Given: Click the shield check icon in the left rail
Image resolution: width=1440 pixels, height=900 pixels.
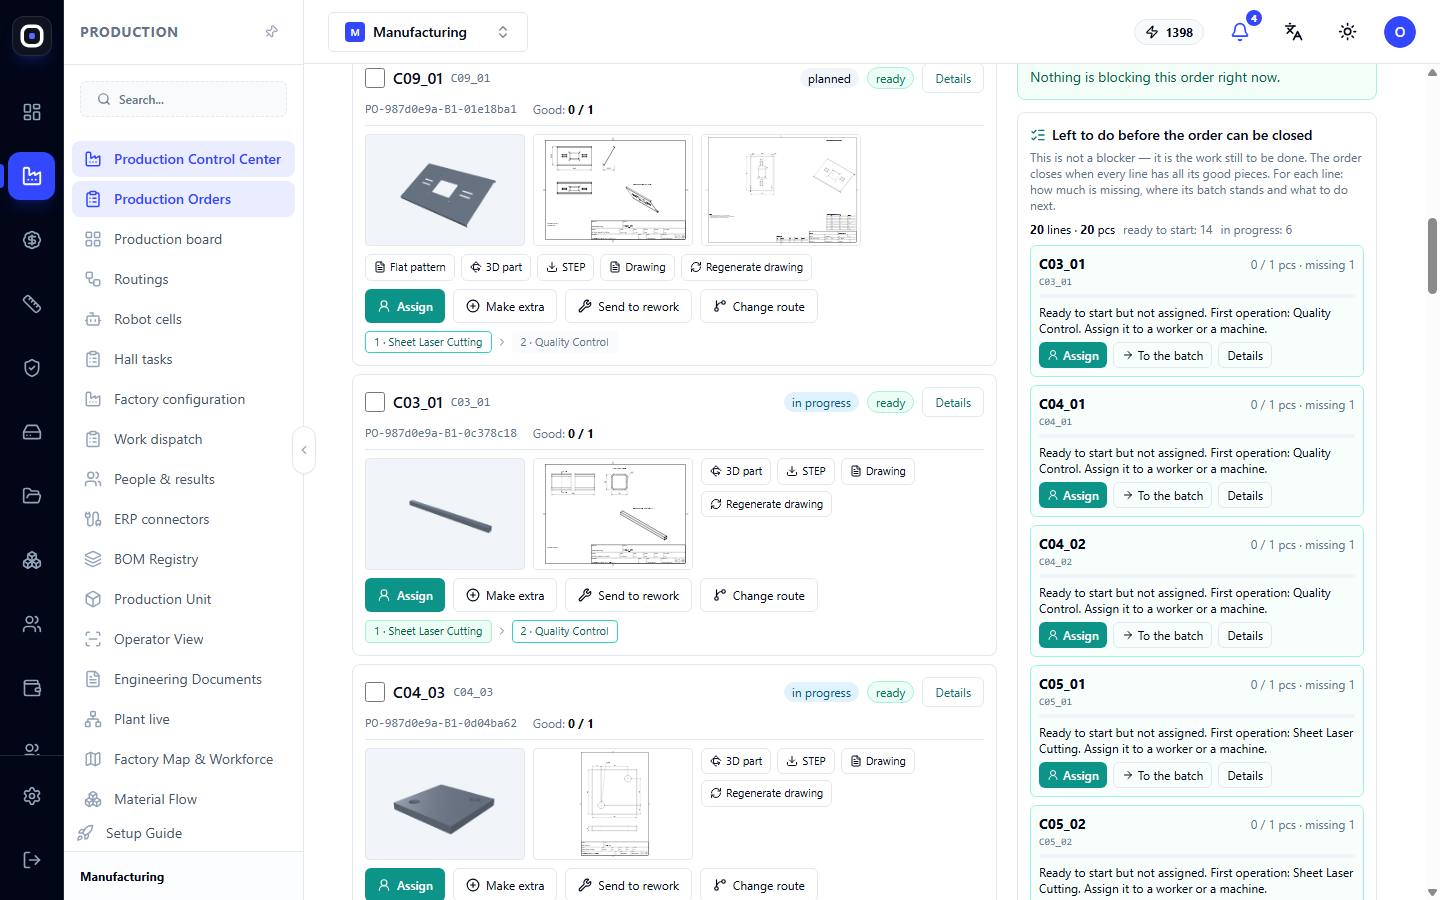Looking at the screenshot, I should 32,368.
